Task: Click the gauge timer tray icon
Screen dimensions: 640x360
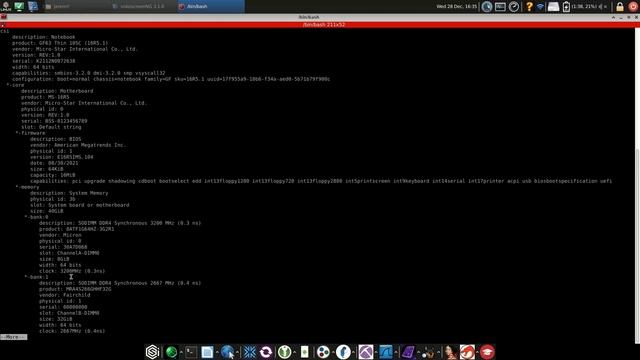Action: 514,7
